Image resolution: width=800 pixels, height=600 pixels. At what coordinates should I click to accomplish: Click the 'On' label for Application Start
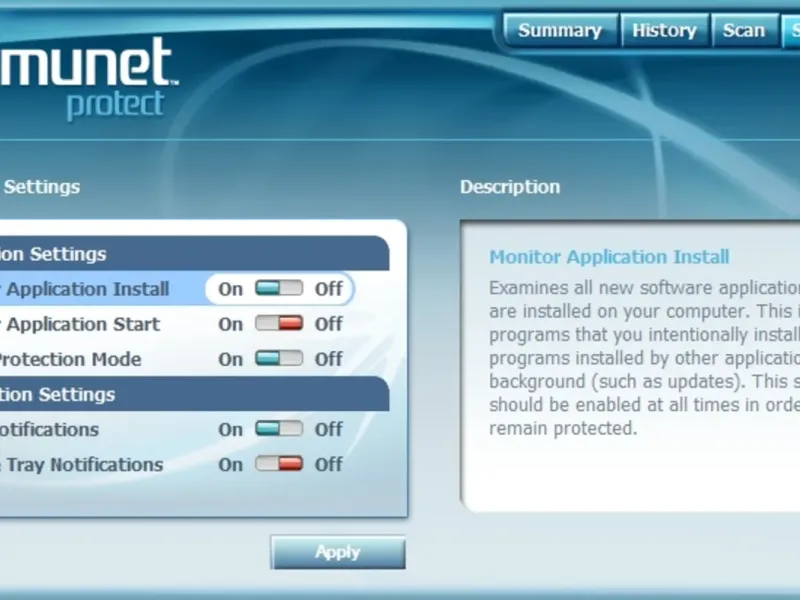click(x=231, y=324)
